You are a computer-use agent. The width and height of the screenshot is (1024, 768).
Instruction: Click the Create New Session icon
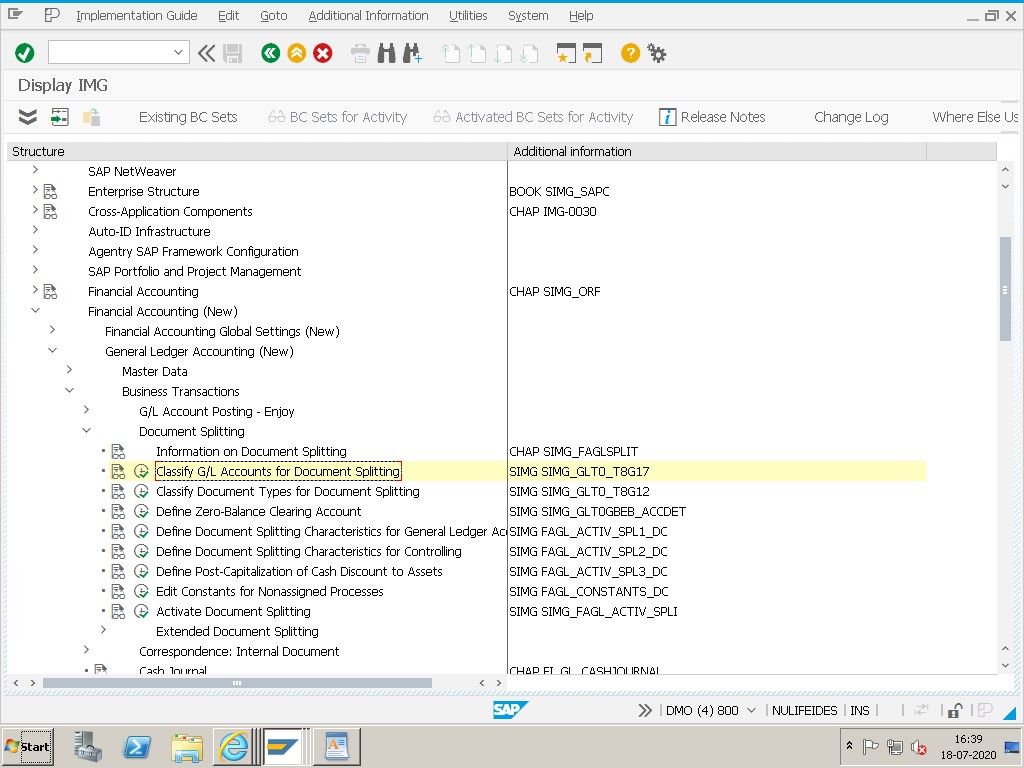point(566,54)
